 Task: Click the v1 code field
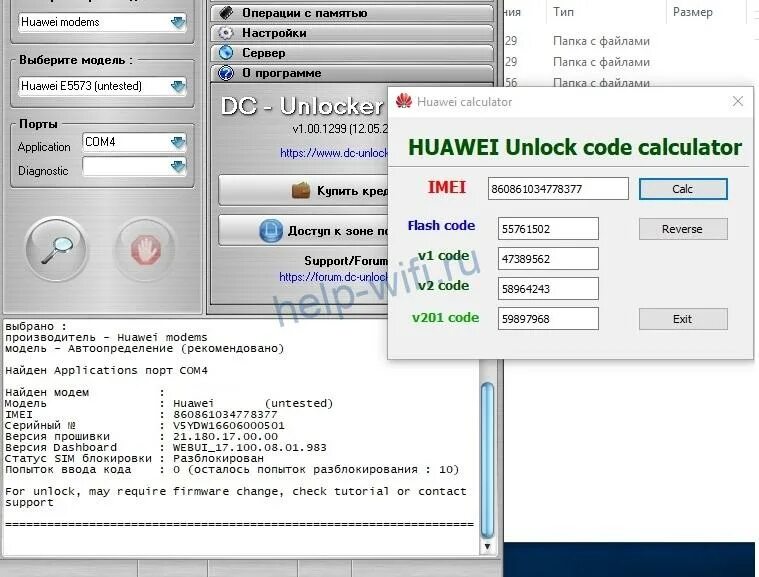click(x=548, y=258)
